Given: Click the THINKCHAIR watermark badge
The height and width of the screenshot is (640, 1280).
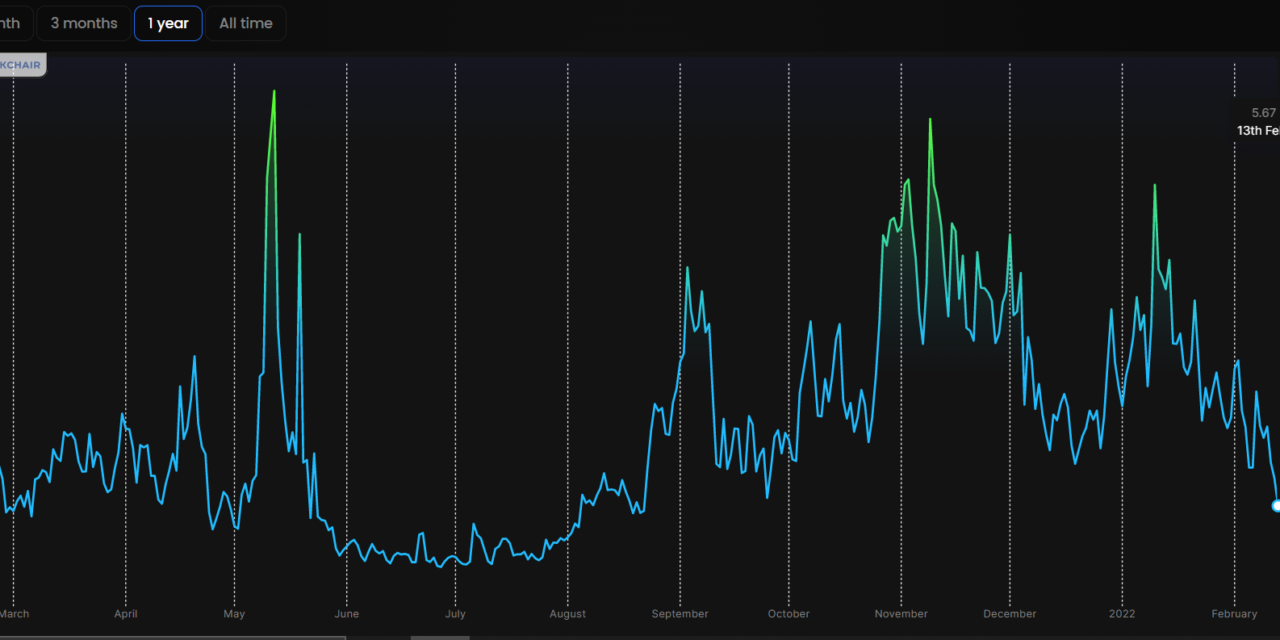Looking at the screenshot, I should pyautogui.click(x=22, y=64).
